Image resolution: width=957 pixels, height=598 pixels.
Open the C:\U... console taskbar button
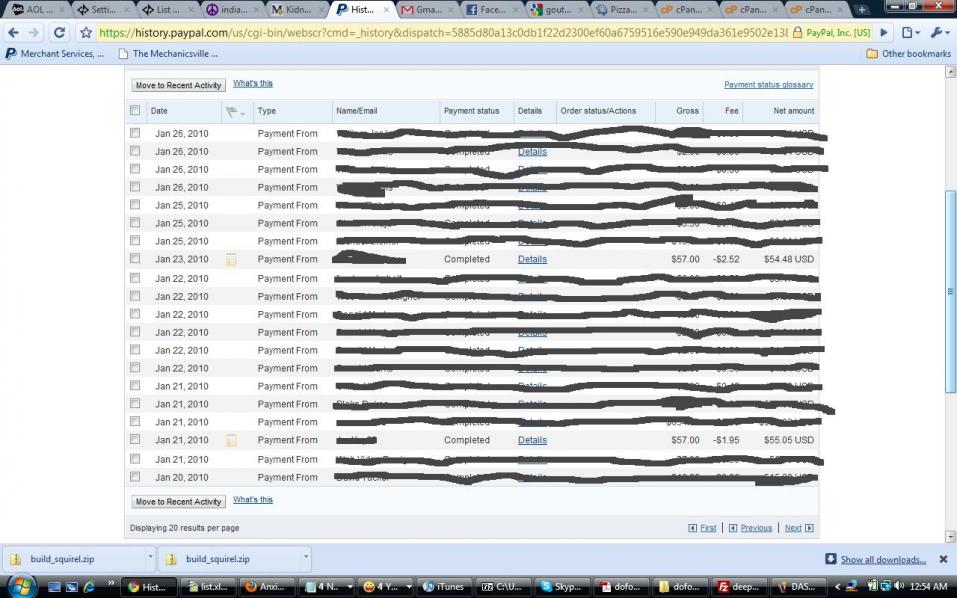pos(502,586)
